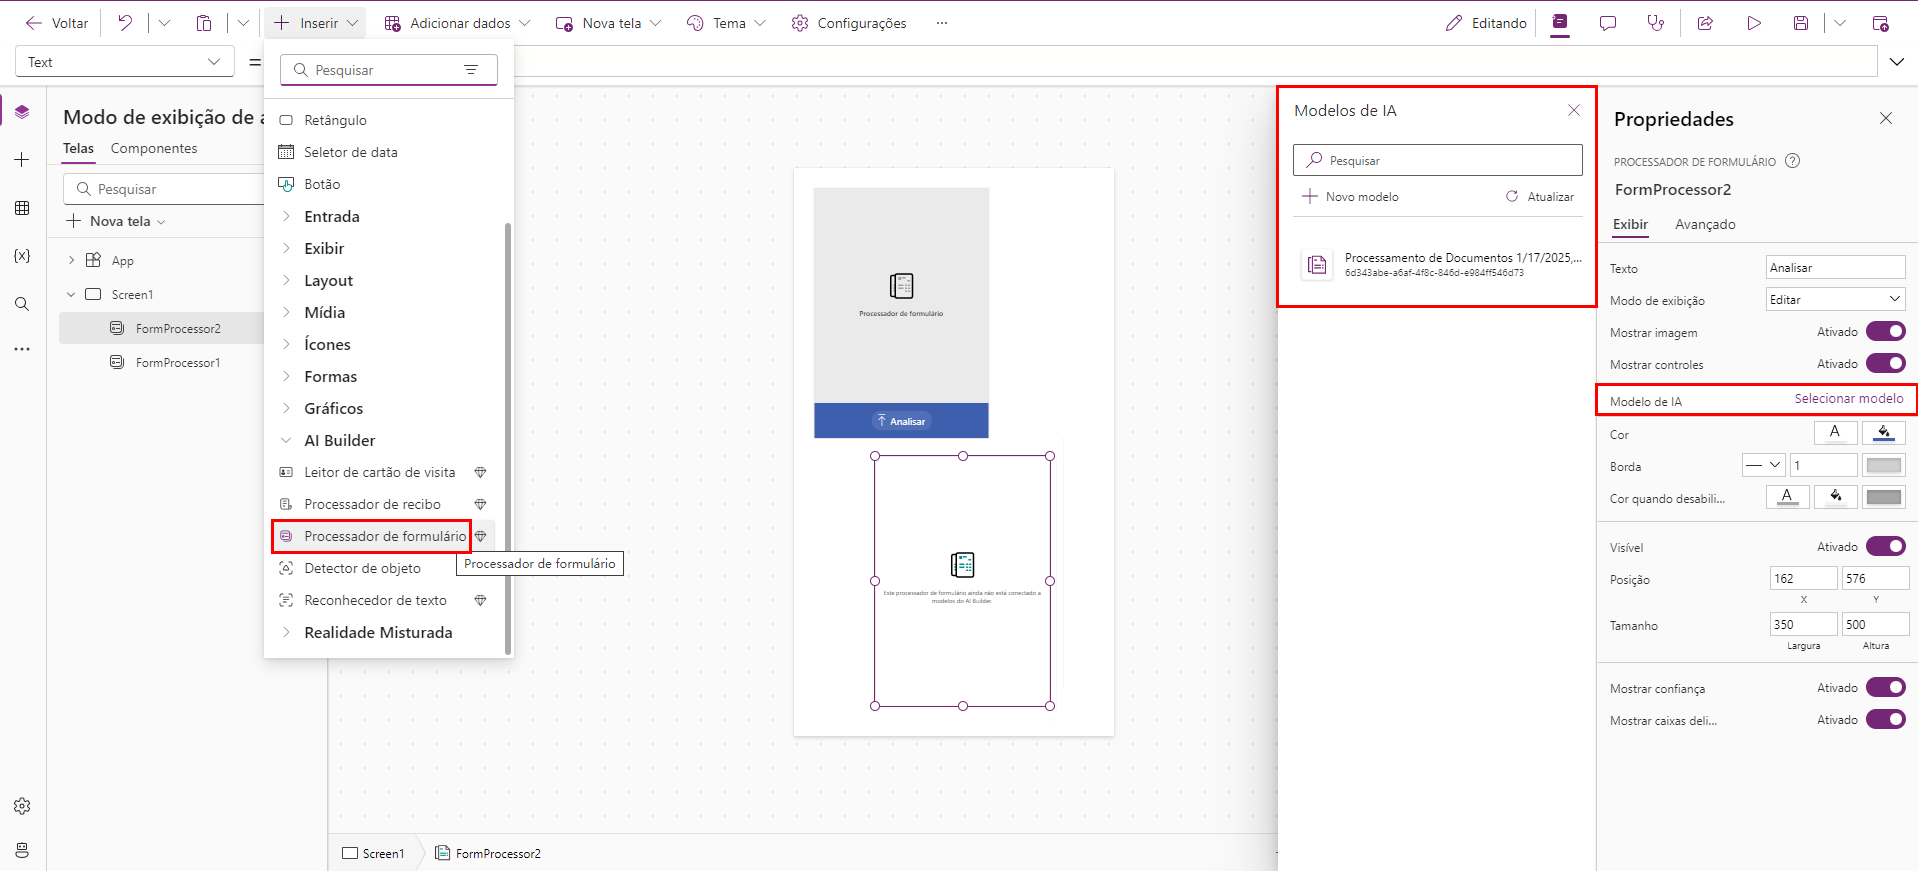Expand the App tree item
1918x871 pixels.
pos(71,260)
